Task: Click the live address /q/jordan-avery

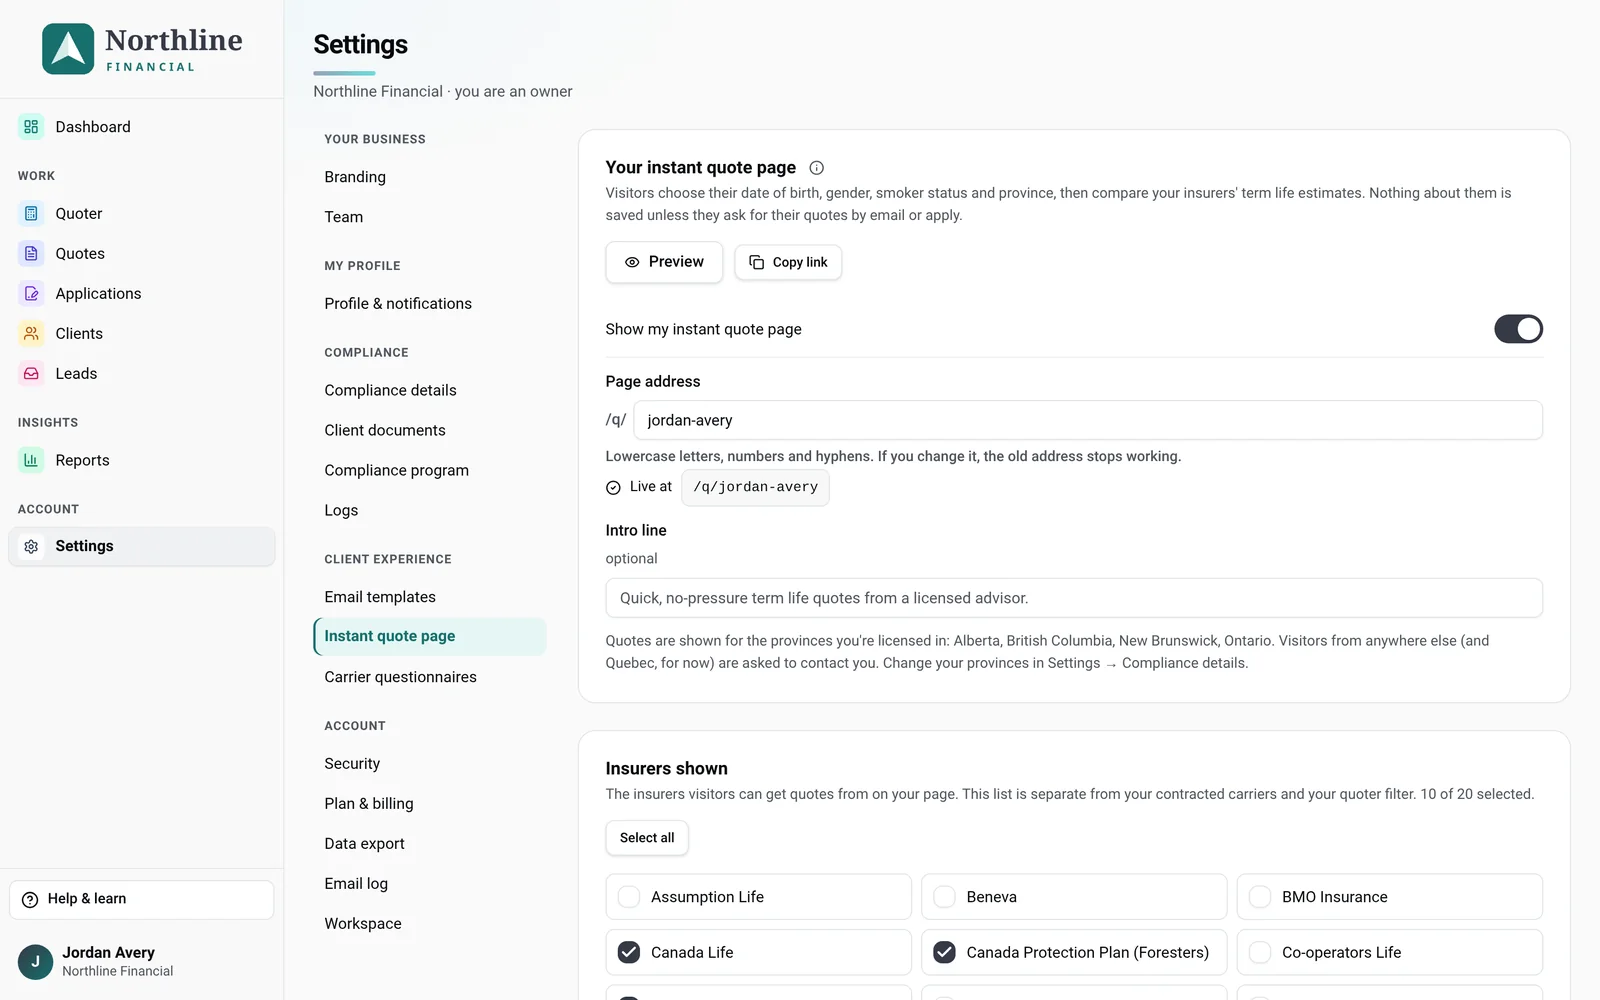Action: (755, 488)
